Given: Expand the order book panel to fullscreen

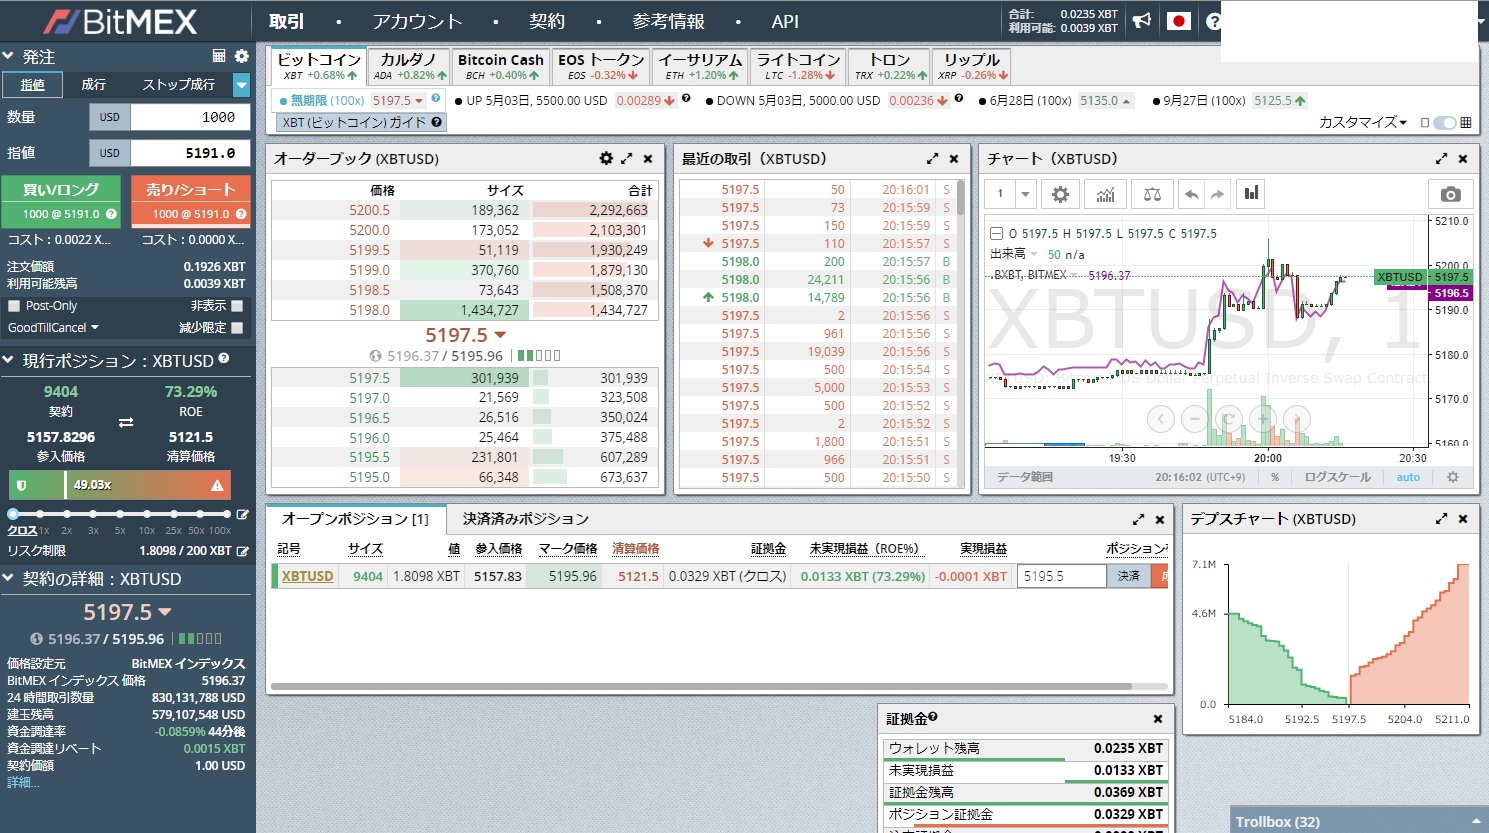Looking at the screenshot, I should click(x=627, y=158).
